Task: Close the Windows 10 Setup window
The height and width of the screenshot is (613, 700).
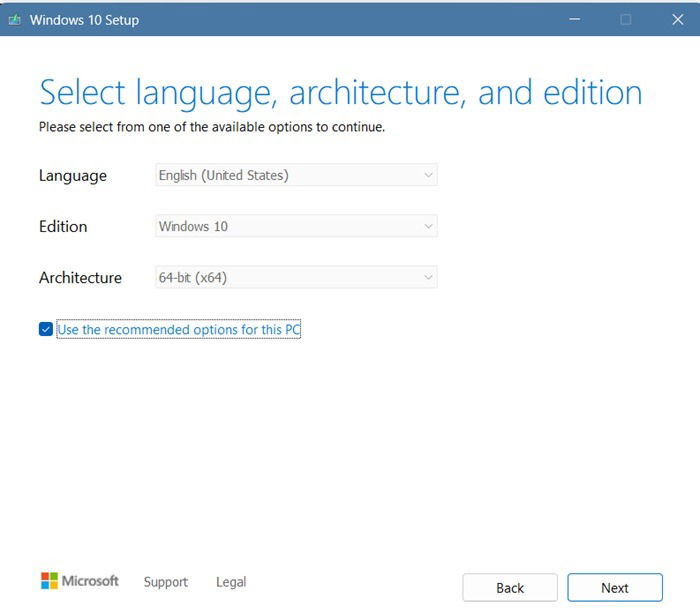Action: (678, 19)
